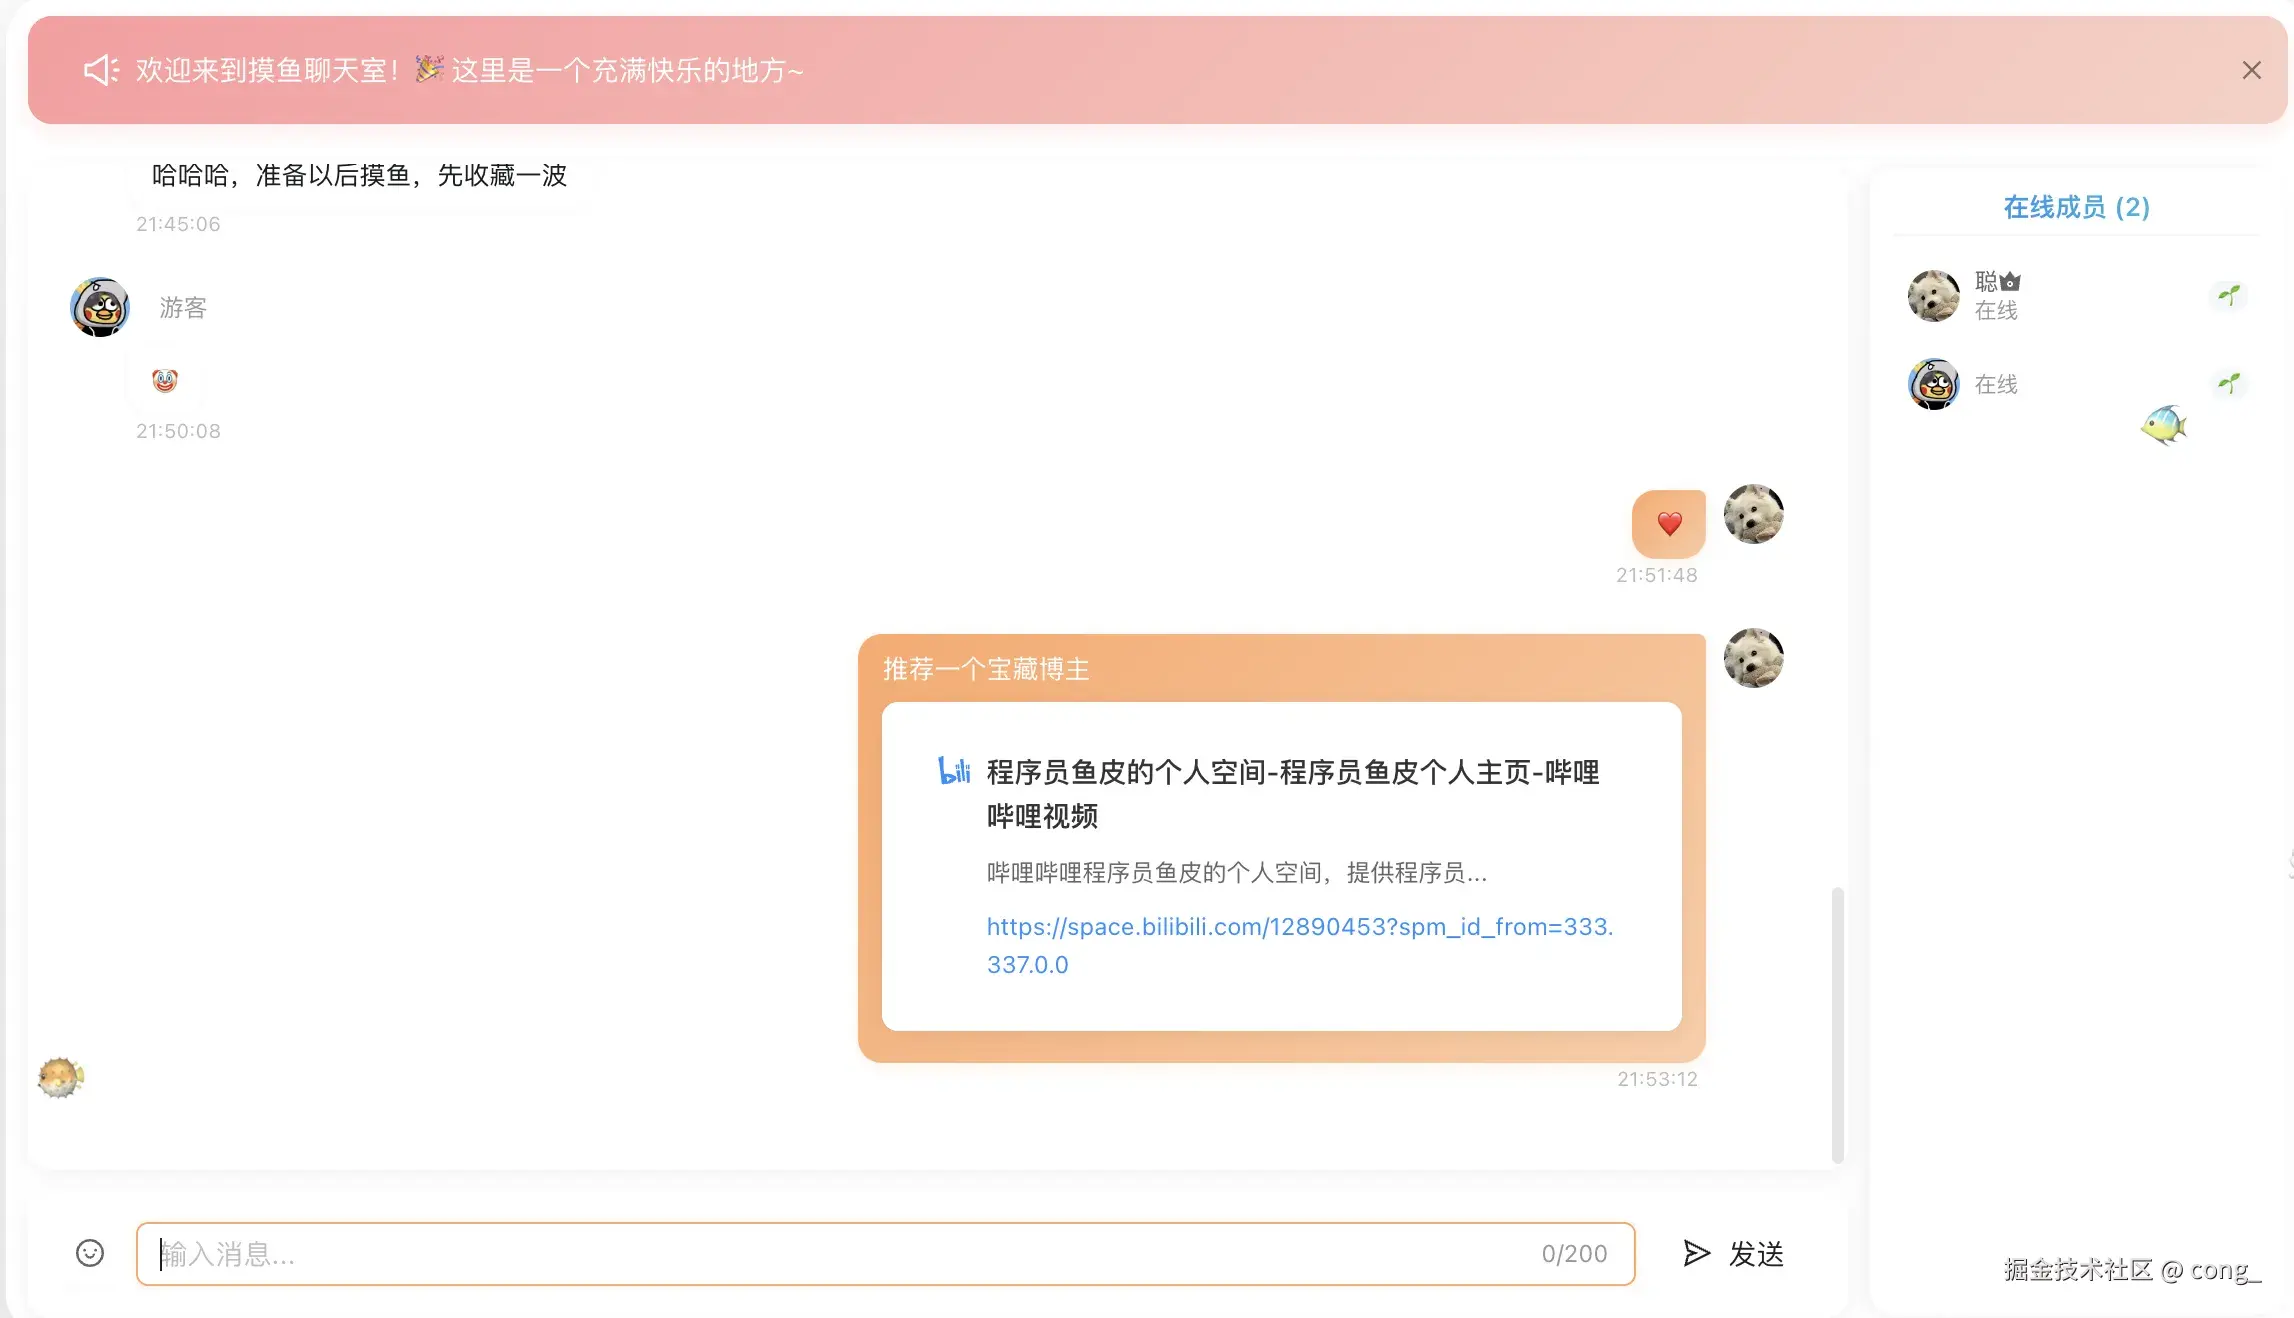Click the tropical fish icon in sidebar

click(x=2163, y=425)
